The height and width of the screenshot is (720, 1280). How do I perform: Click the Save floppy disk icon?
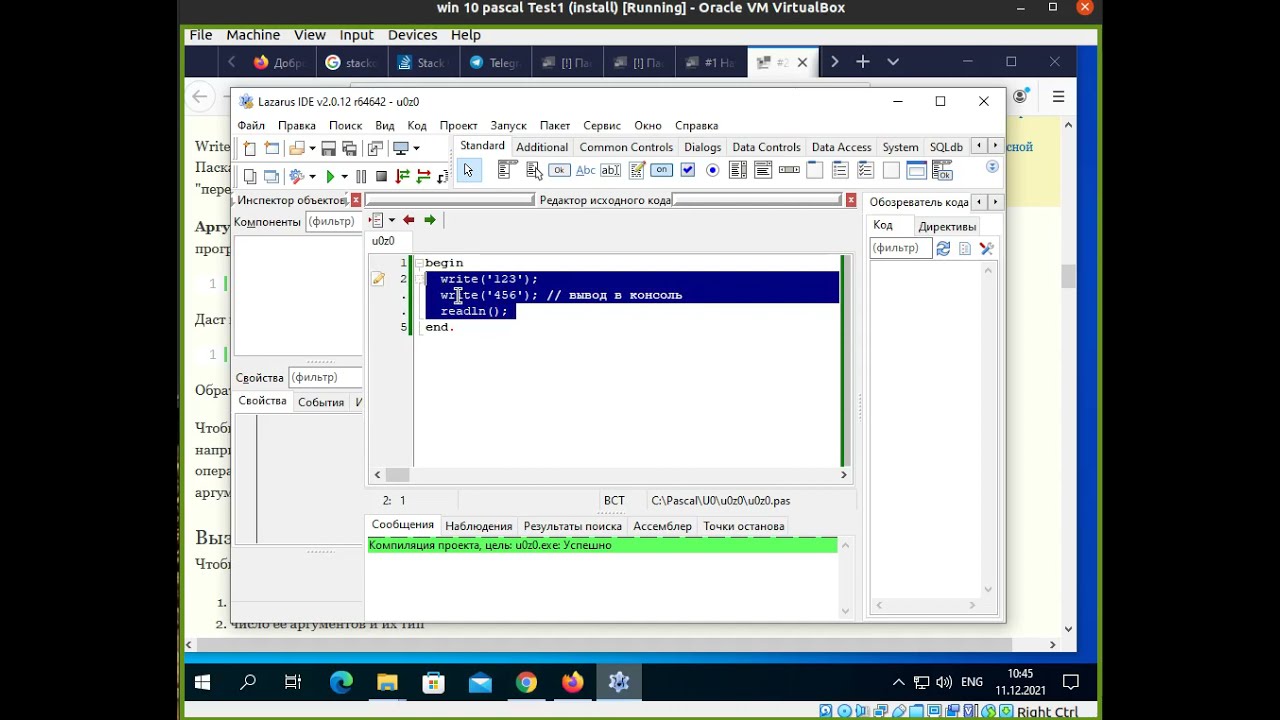pyautogui.click(x=328, y=148)
